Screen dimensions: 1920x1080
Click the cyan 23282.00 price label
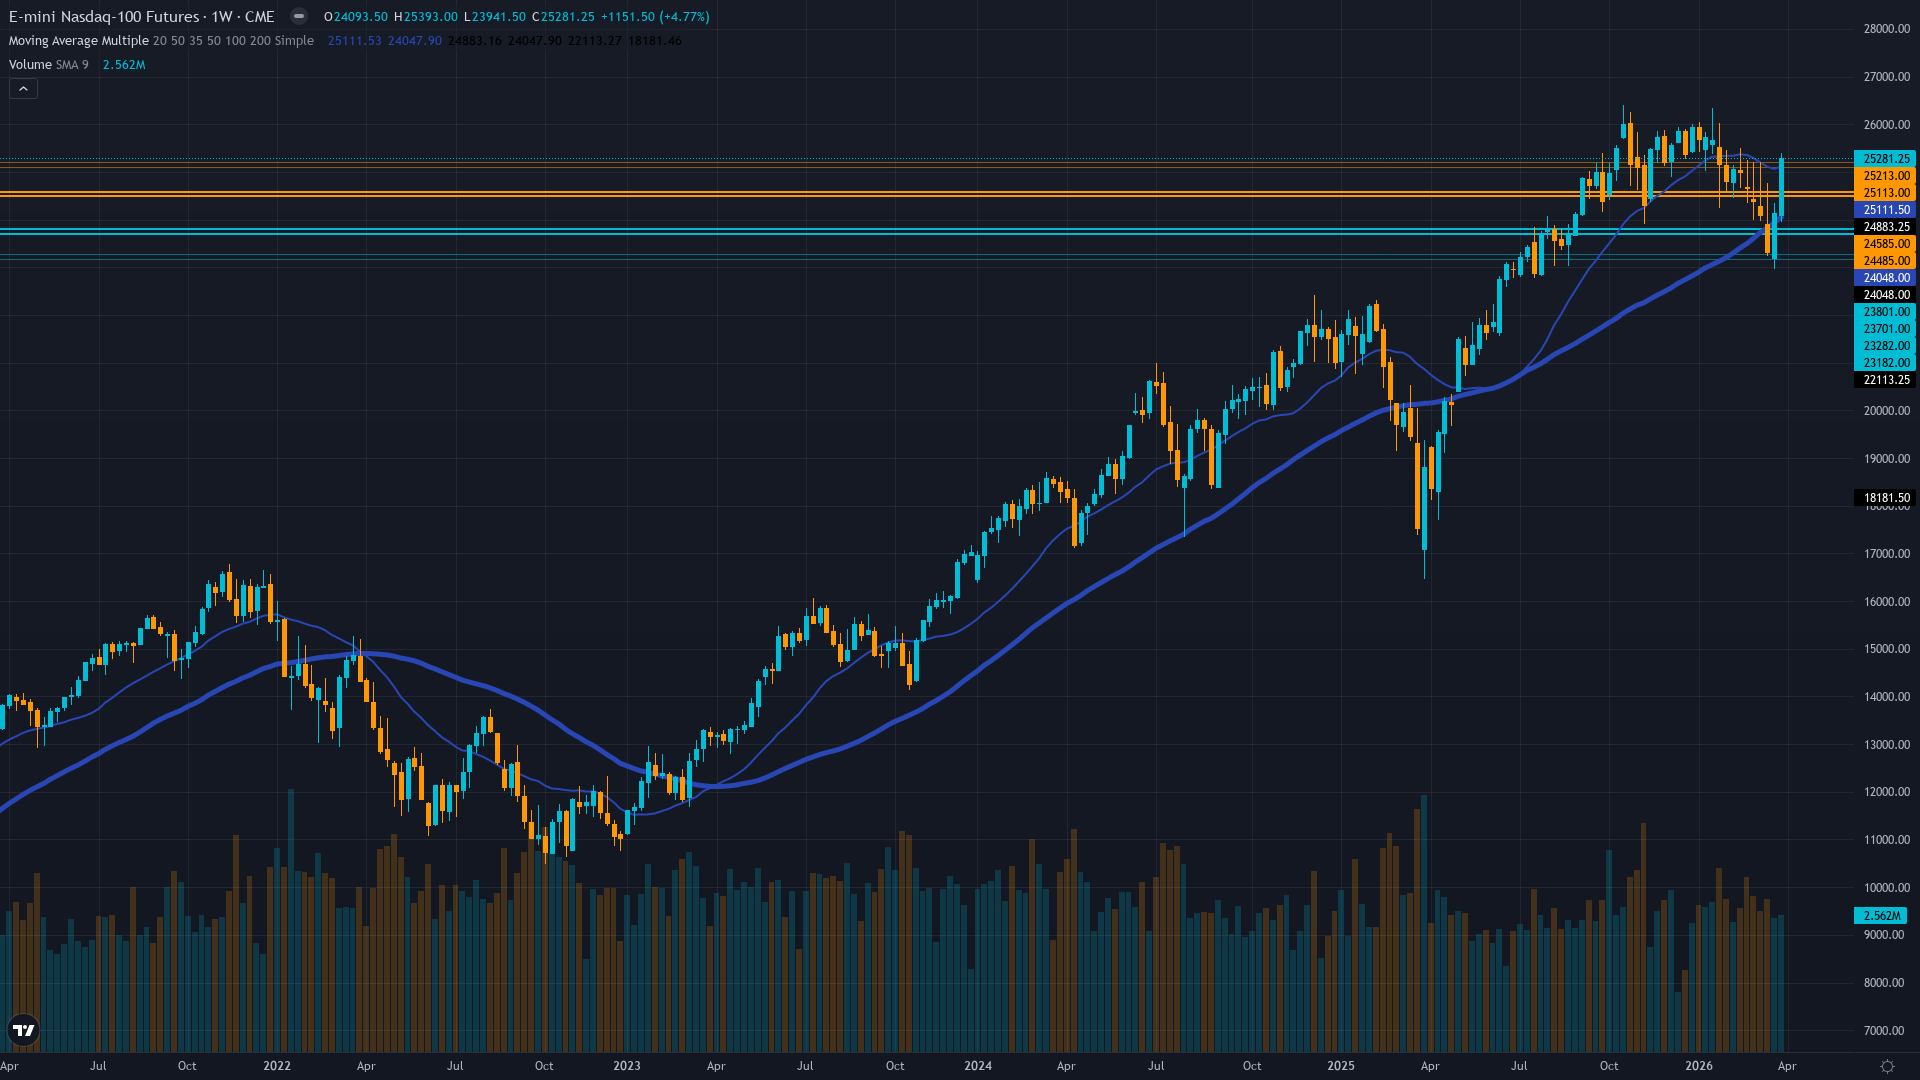1885,346
